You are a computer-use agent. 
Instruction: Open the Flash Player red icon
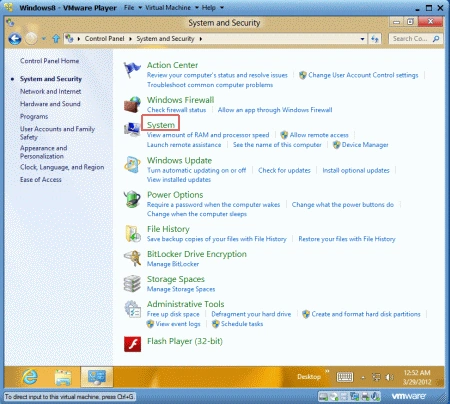click(132, 344)
